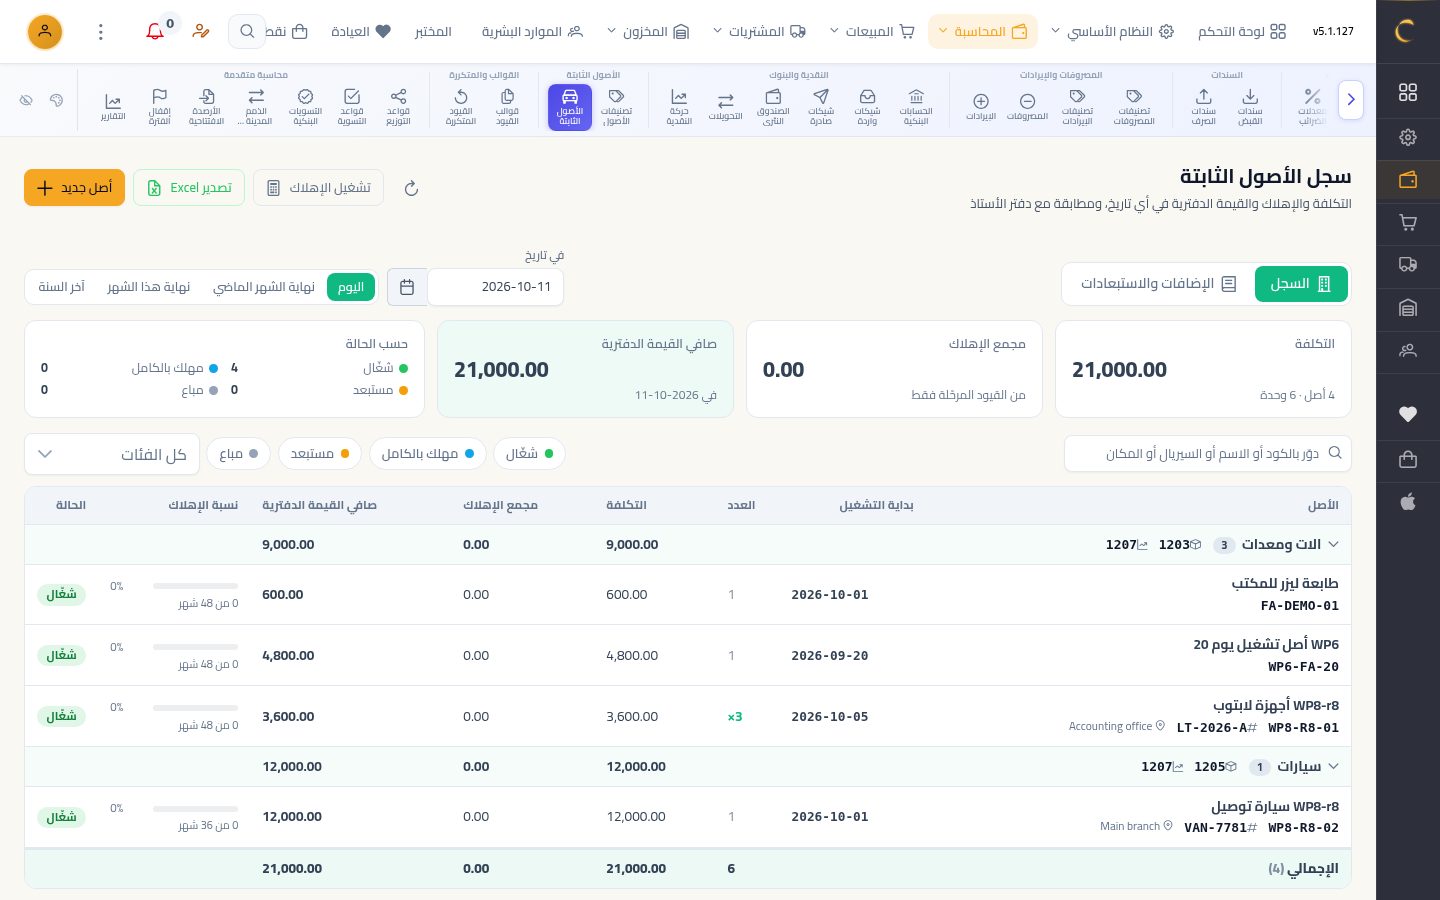This screenshot has width=1440, height=900.
Task: Open سندات الصرف payment vouchers icon
Action: (x=1203, y=107)
